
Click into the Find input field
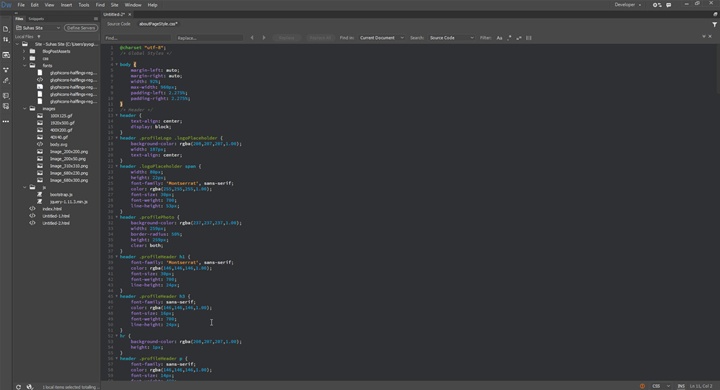[137, 38]
